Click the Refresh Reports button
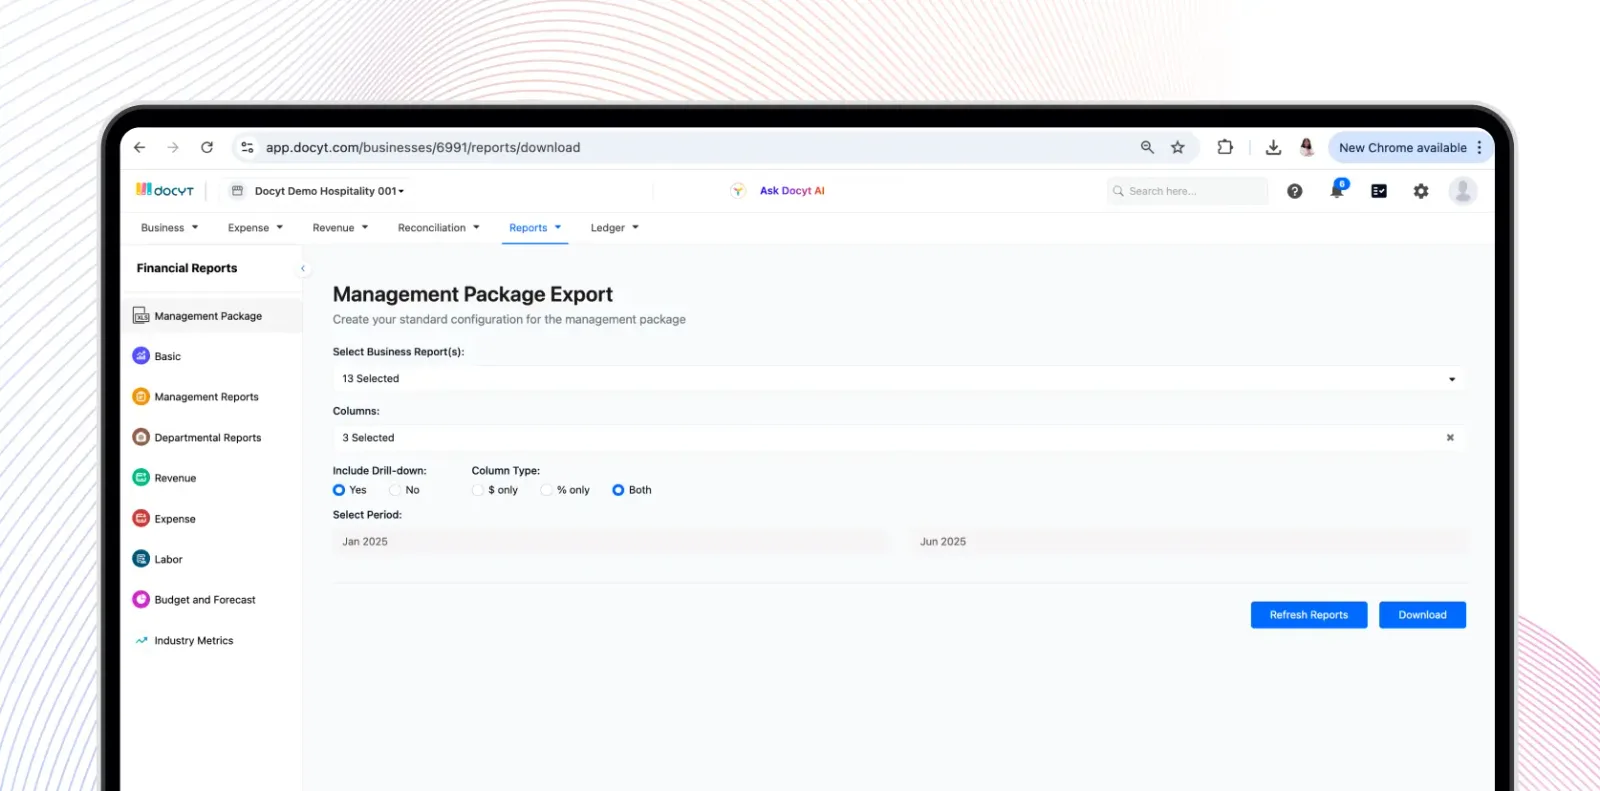 (x=1309, y=615)
